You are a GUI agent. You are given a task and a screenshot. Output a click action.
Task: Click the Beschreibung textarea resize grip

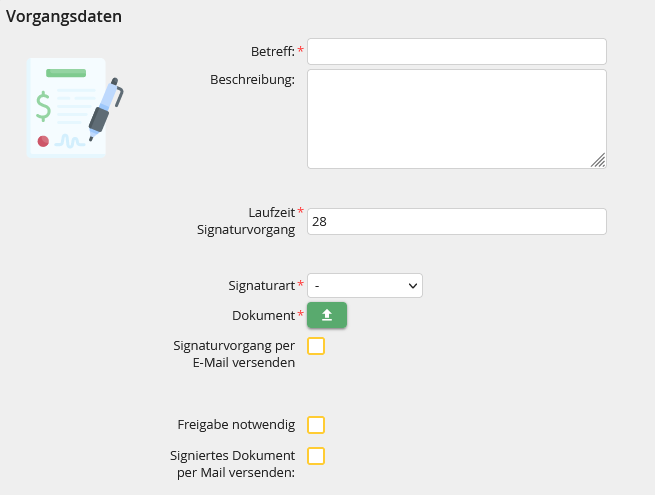pos(598,160)
